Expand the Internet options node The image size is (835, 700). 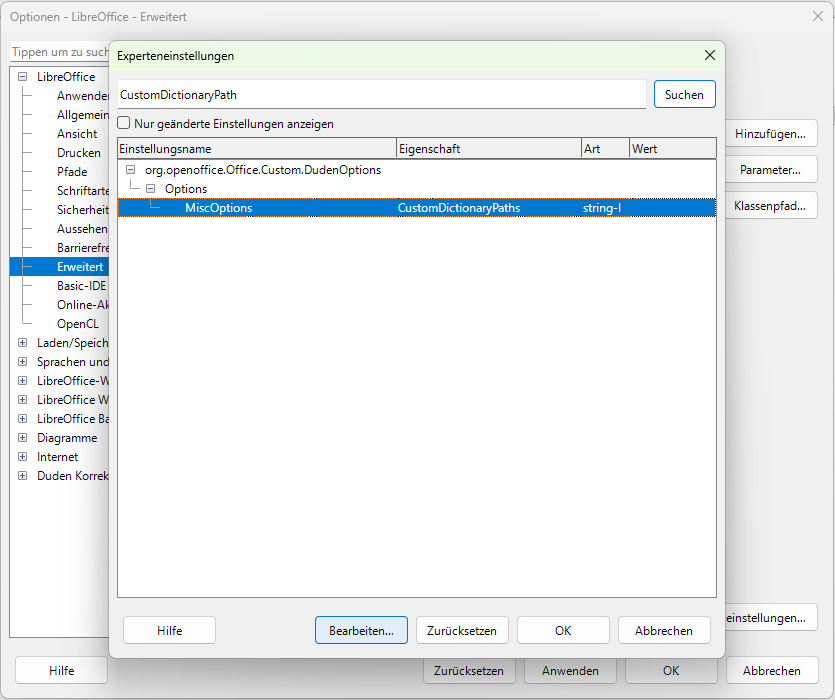coord(22,457)
